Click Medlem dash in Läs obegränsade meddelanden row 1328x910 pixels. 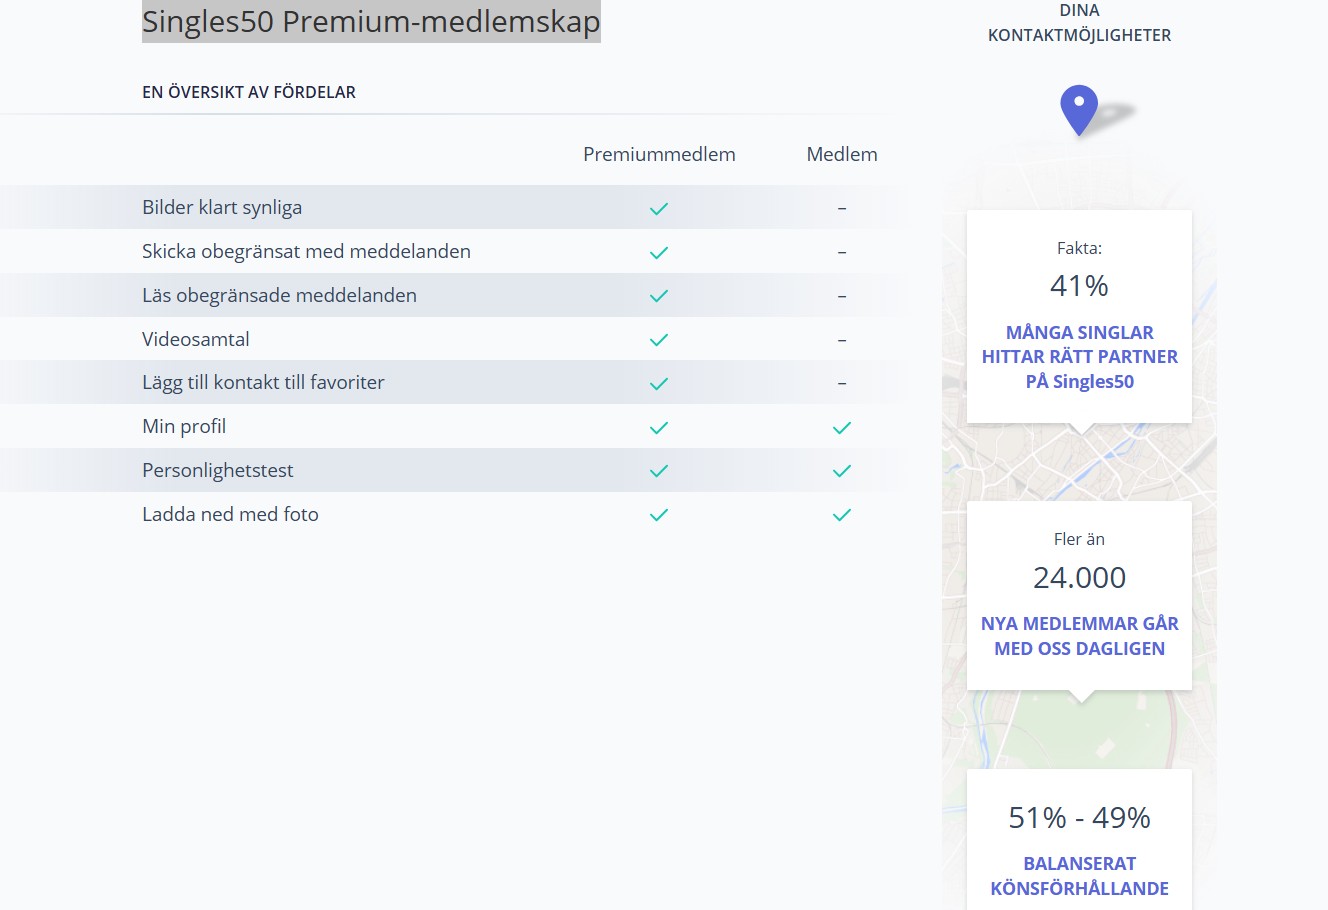pyautogui.click(x=842, y=296)
